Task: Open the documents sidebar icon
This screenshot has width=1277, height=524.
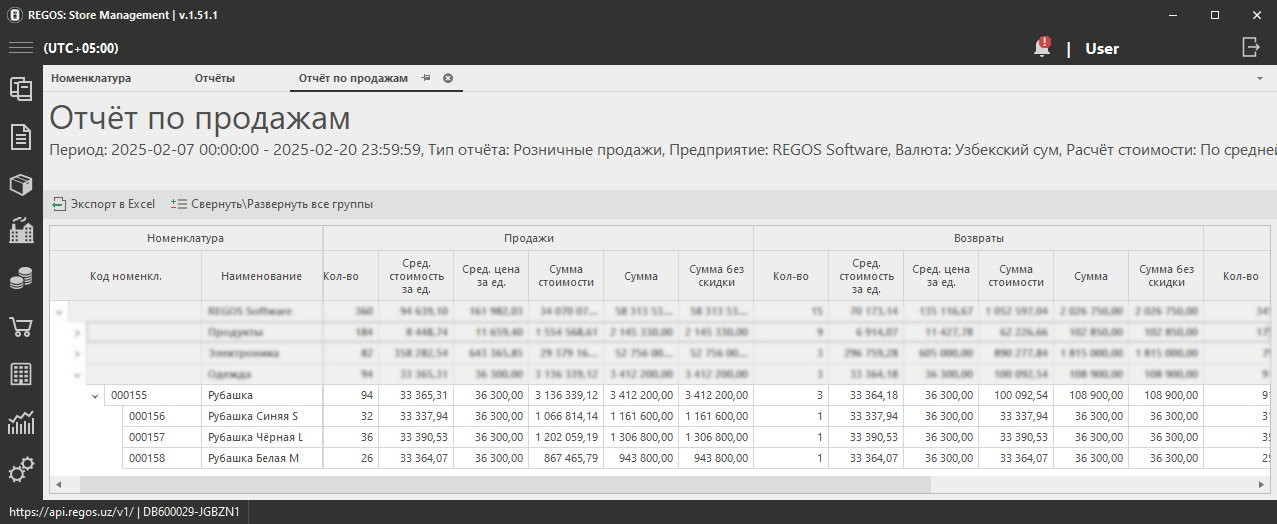Action: tap(21, 137)
